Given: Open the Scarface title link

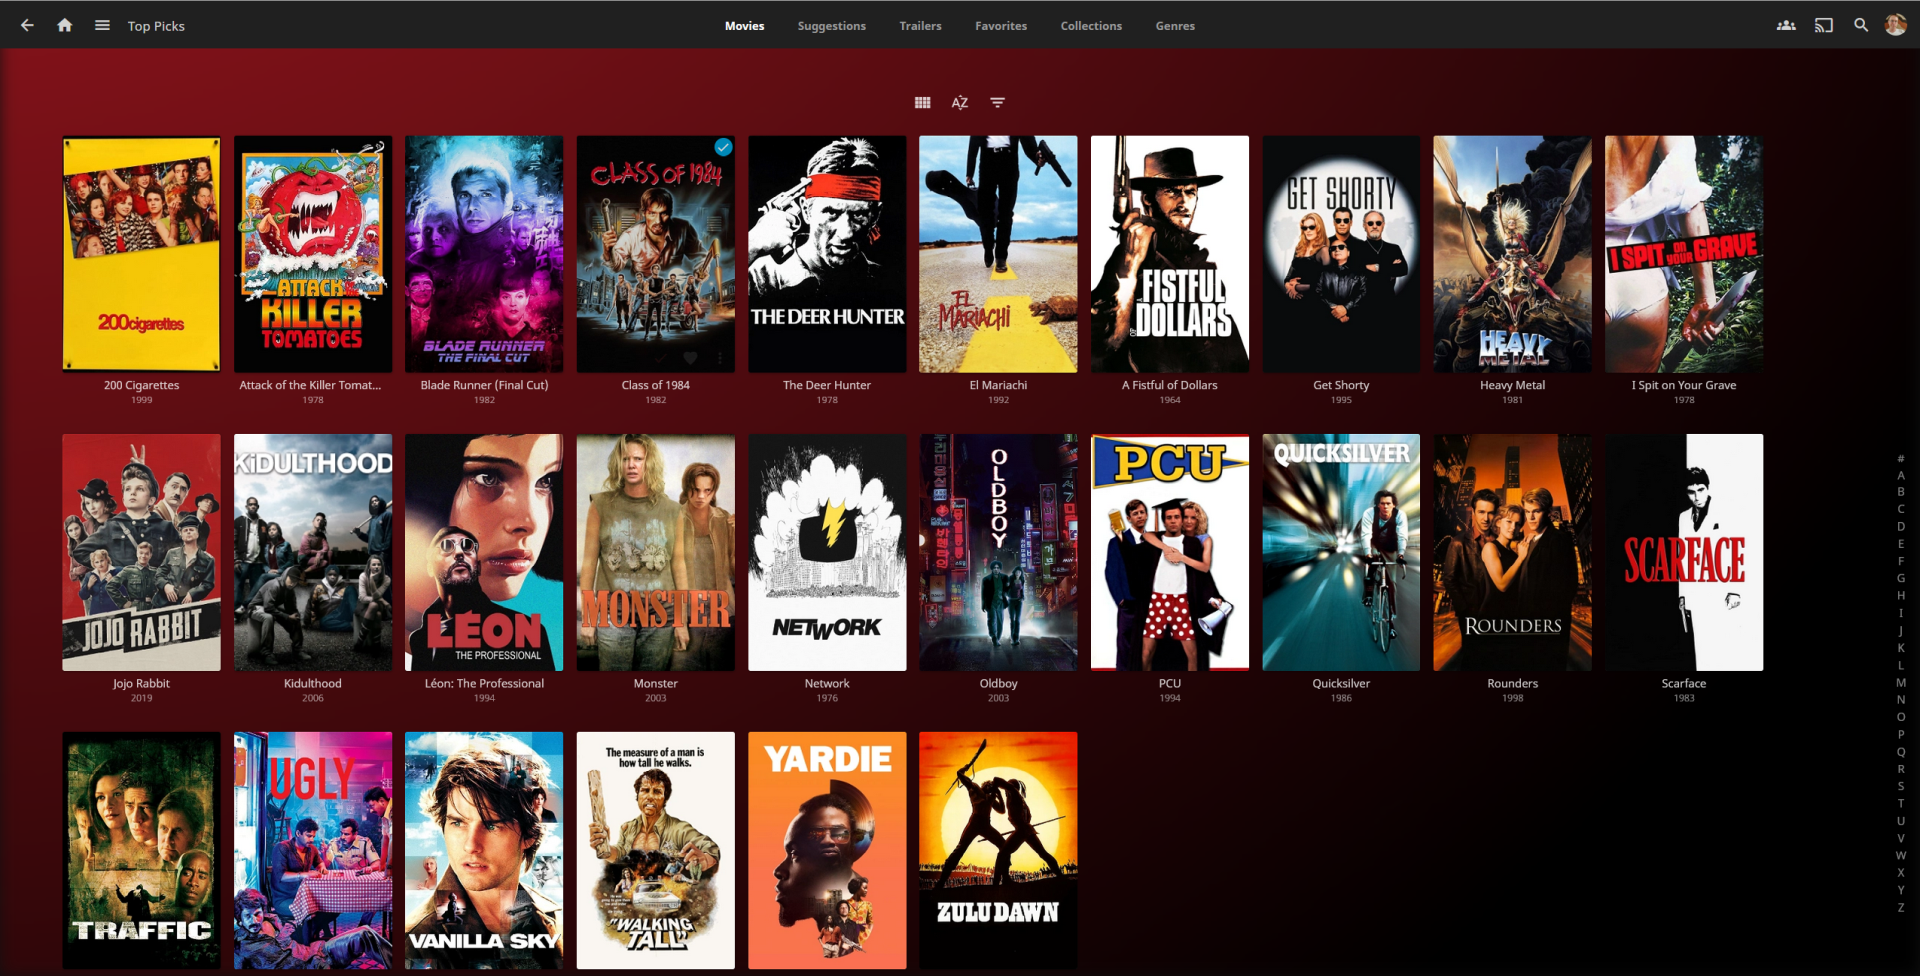Looking at the screenshot, I should [1684, 684].
